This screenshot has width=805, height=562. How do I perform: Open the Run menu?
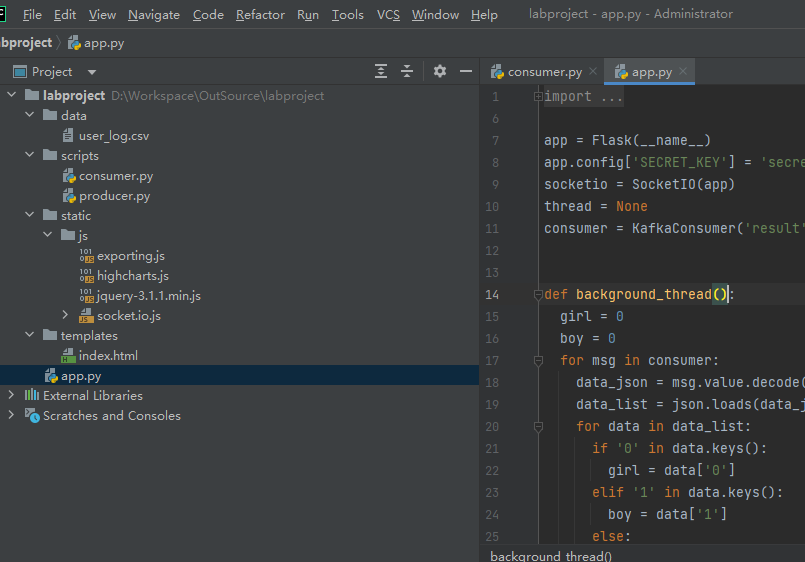(x=308, y=15)
